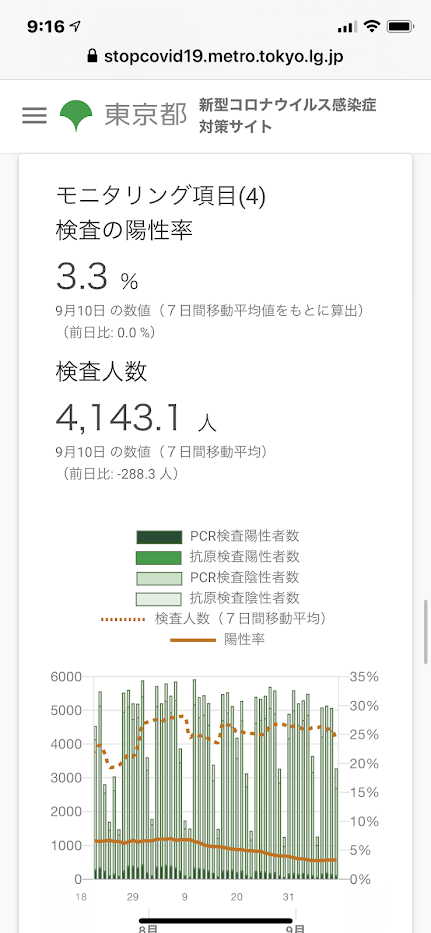Tap the stopcovid19.metro.tokyo.lg.jp address bar

tap(216, 57)
